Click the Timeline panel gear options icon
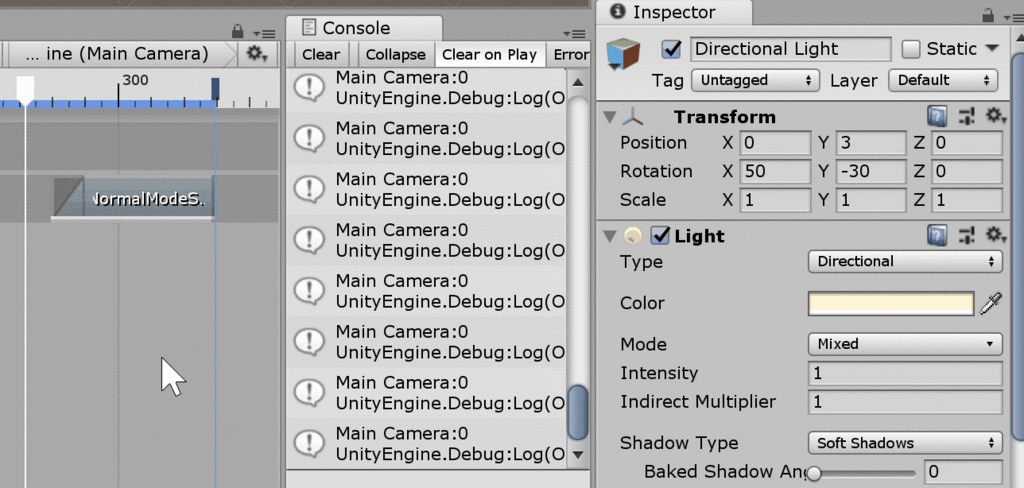 (x=257, y=54)
